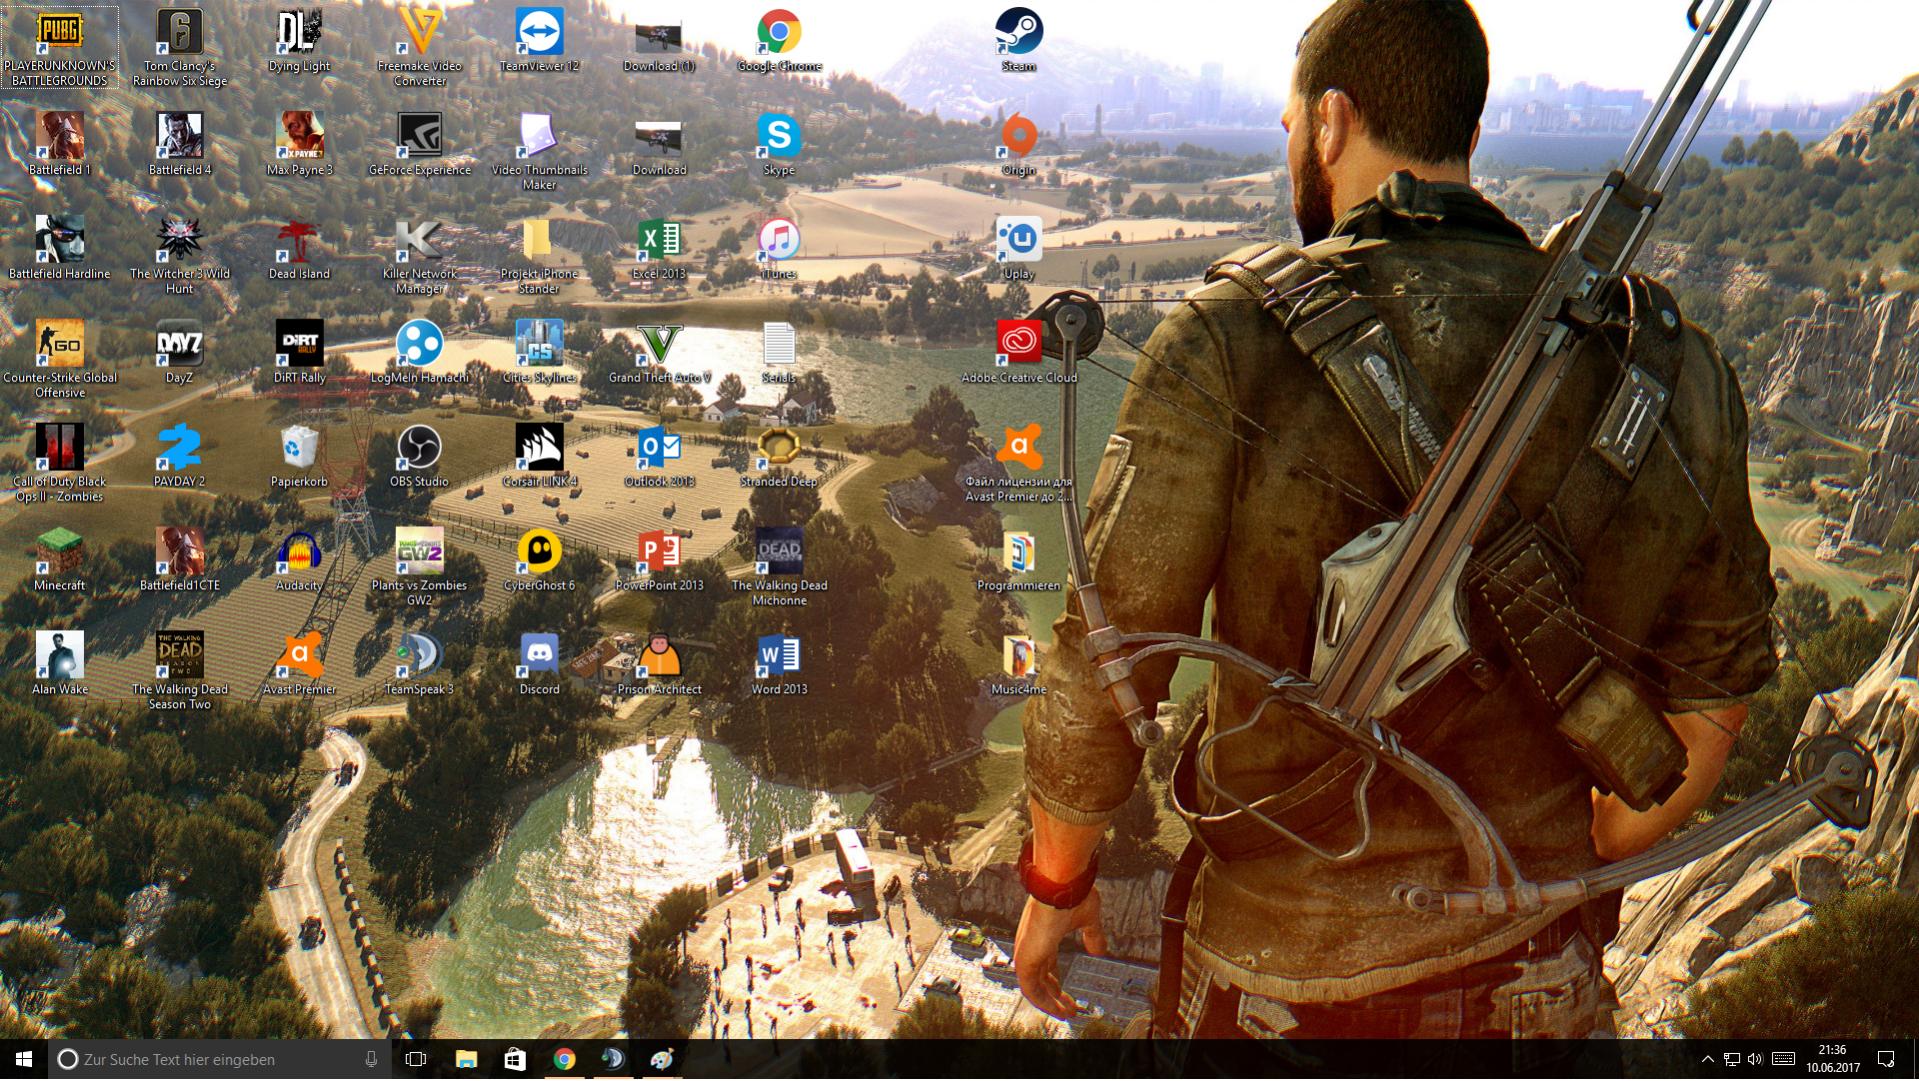1919x1081 pixels.
Task: Select Adobe Creative Cloud shortcut
Action: (1019, 352)
